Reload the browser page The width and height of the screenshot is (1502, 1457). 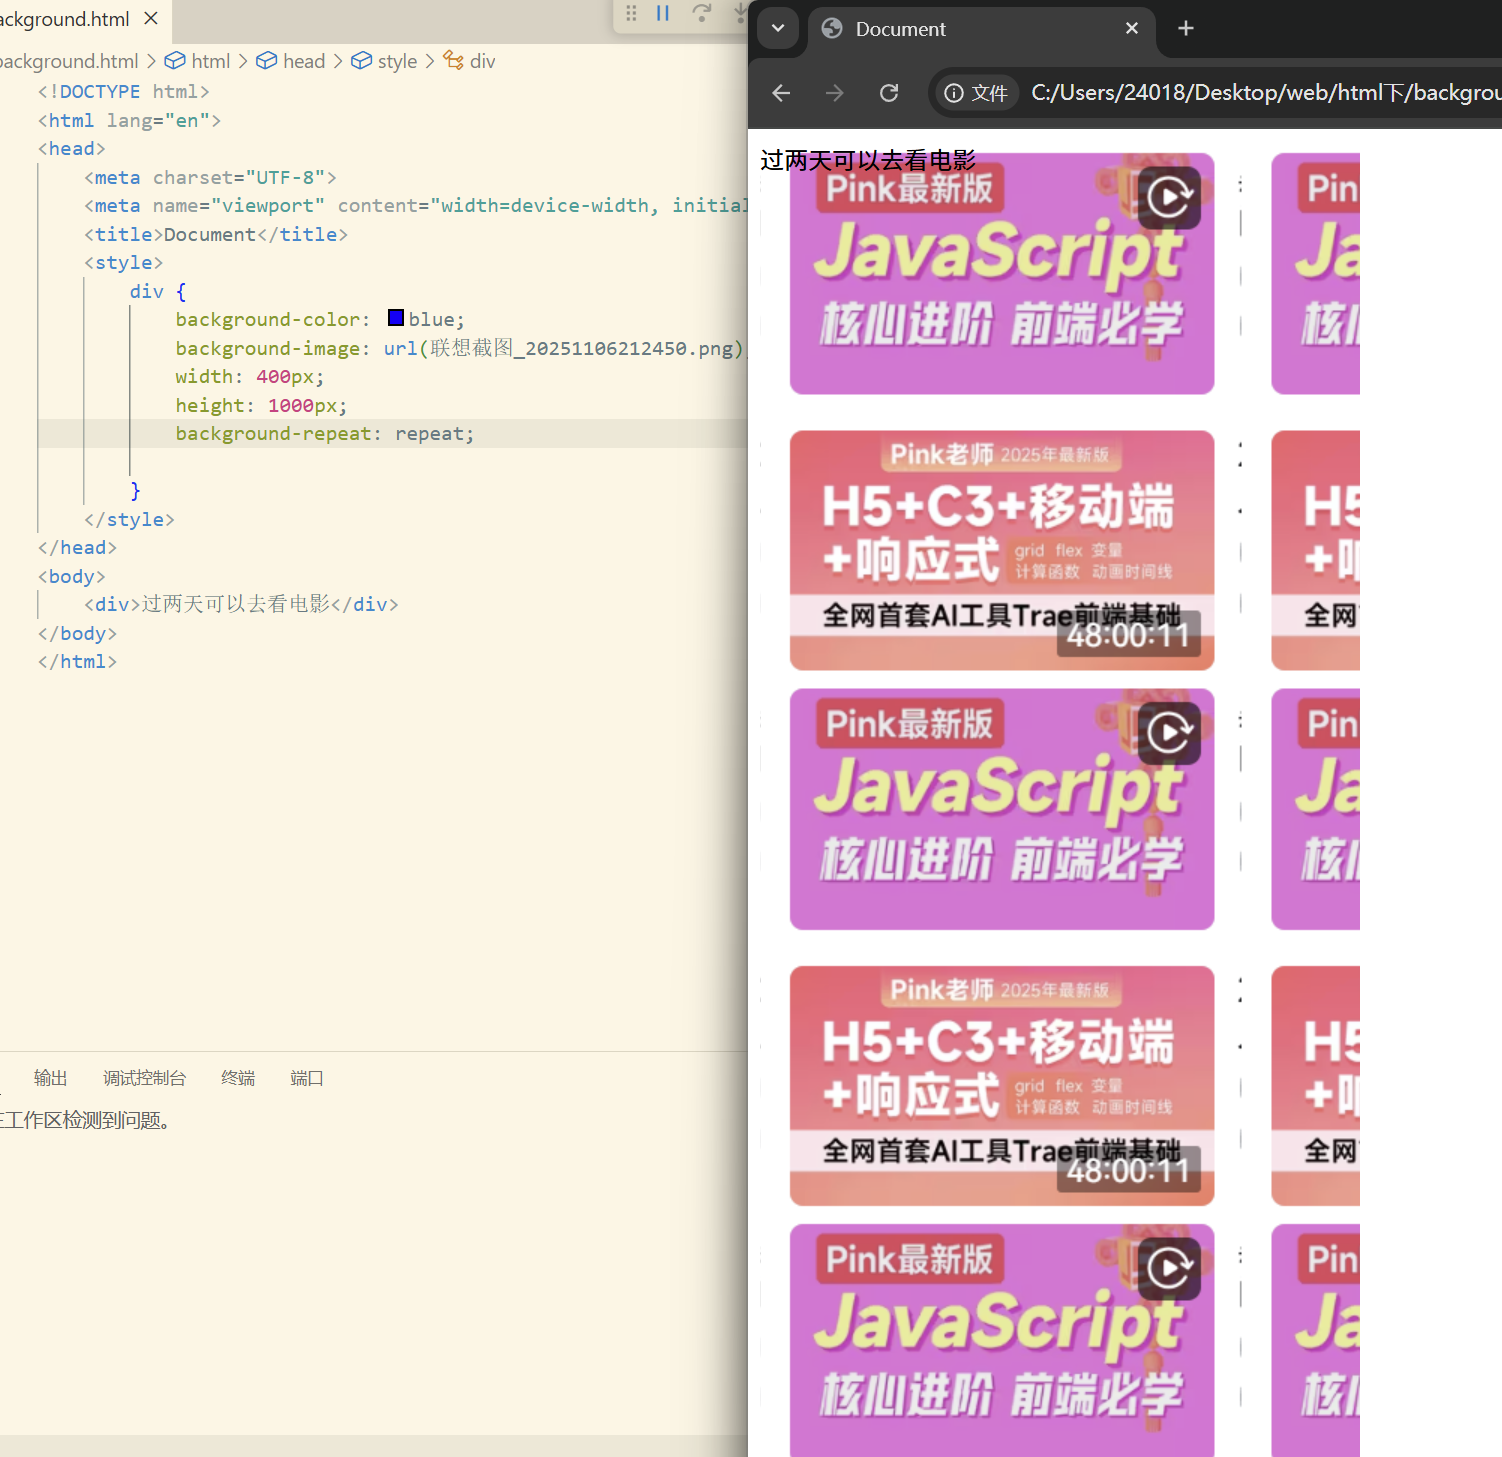889,93
